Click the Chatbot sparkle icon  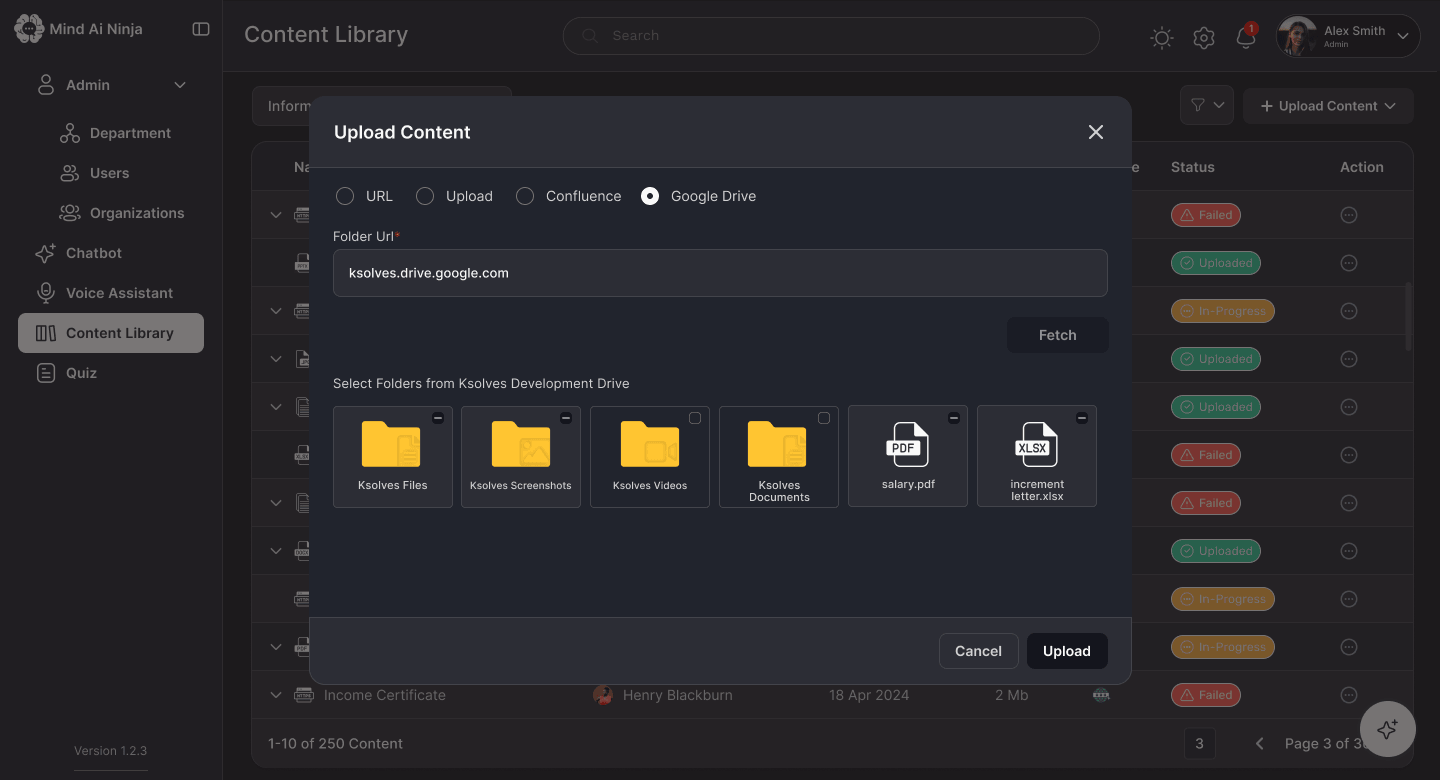[45, 253]
